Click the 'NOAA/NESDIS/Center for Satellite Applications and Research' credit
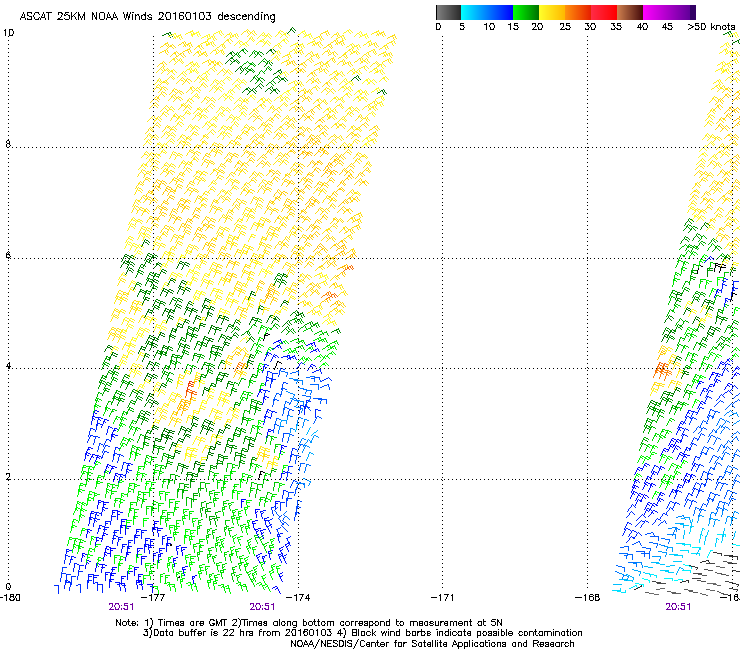This screenshot has height=650, width=740. click(432, 644)
